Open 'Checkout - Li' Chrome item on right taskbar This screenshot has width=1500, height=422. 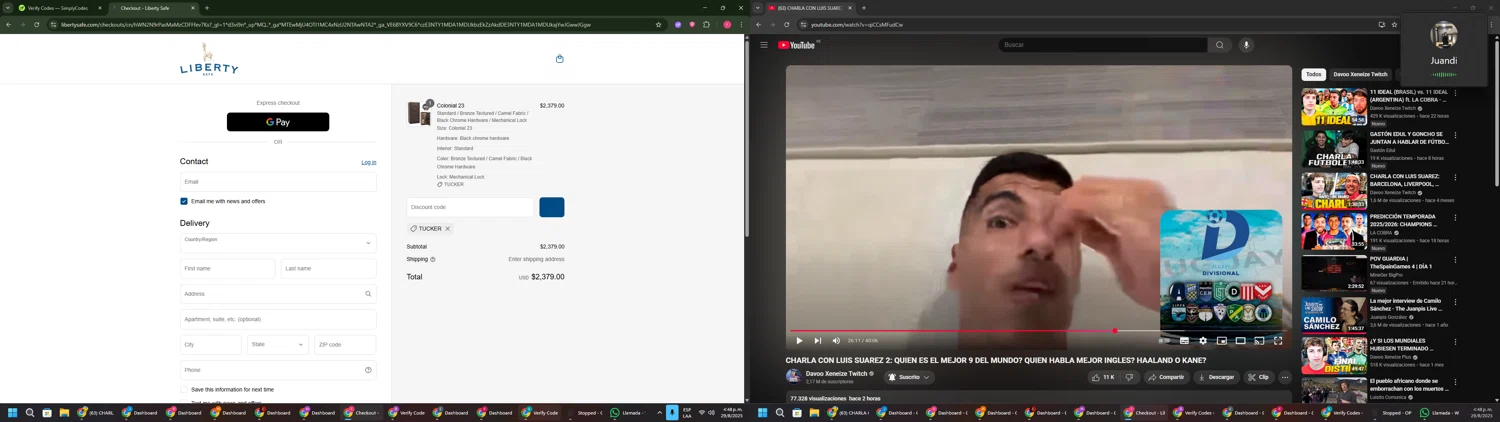pos(1146,412)
